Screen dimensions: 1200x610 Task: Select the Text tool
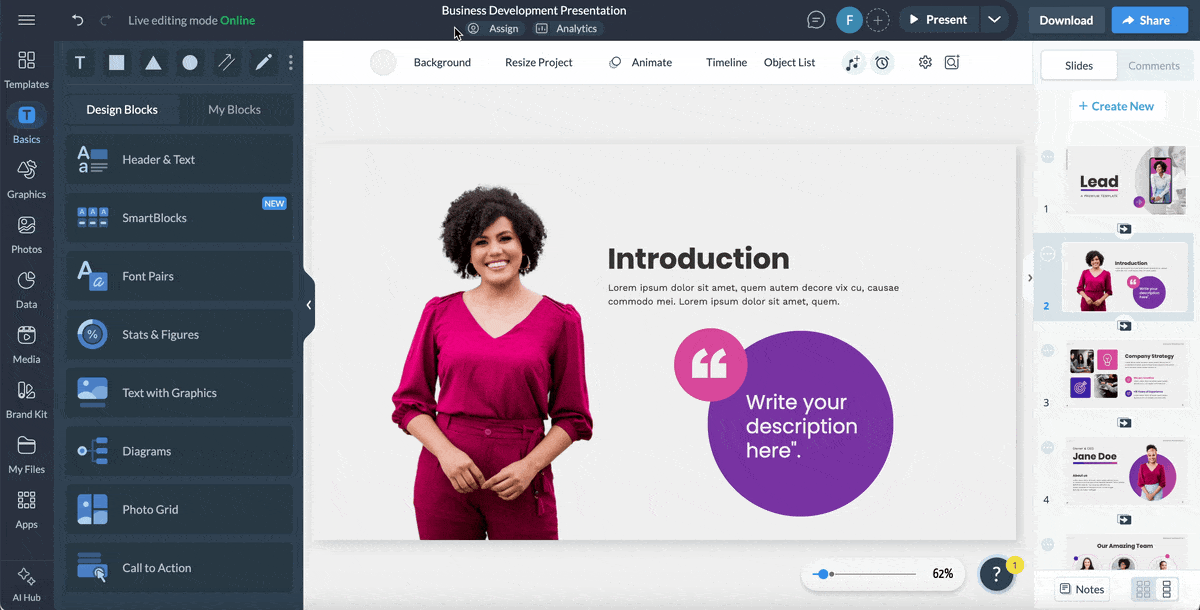click(80, 63)
